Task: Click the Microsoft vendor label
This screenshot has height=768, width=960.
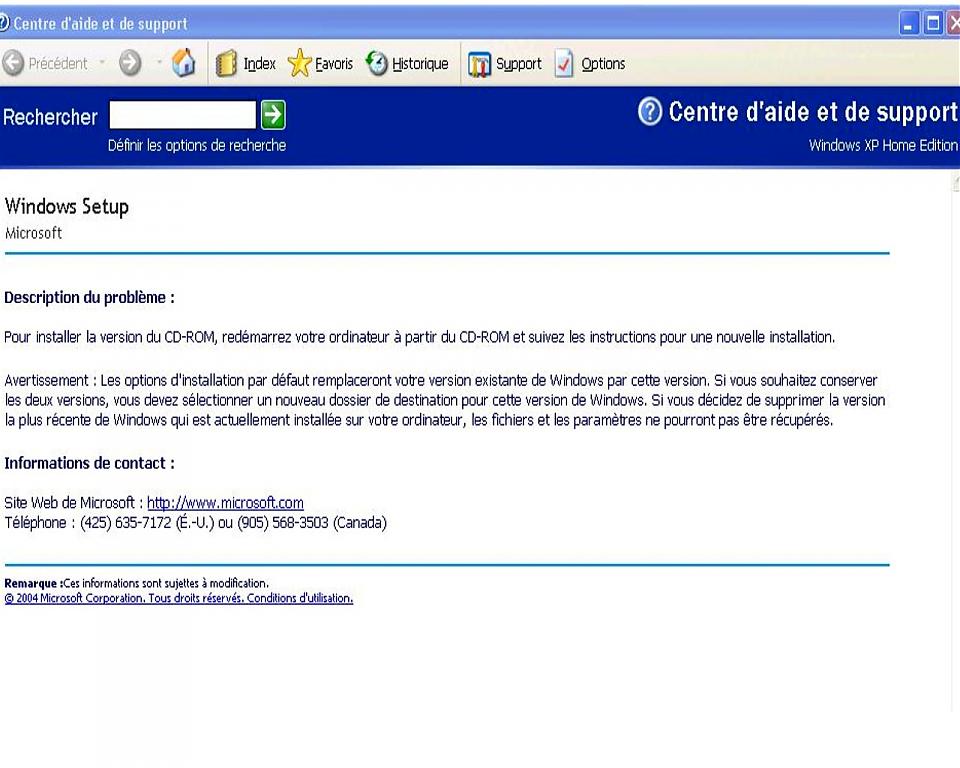Action: point(34,233)
